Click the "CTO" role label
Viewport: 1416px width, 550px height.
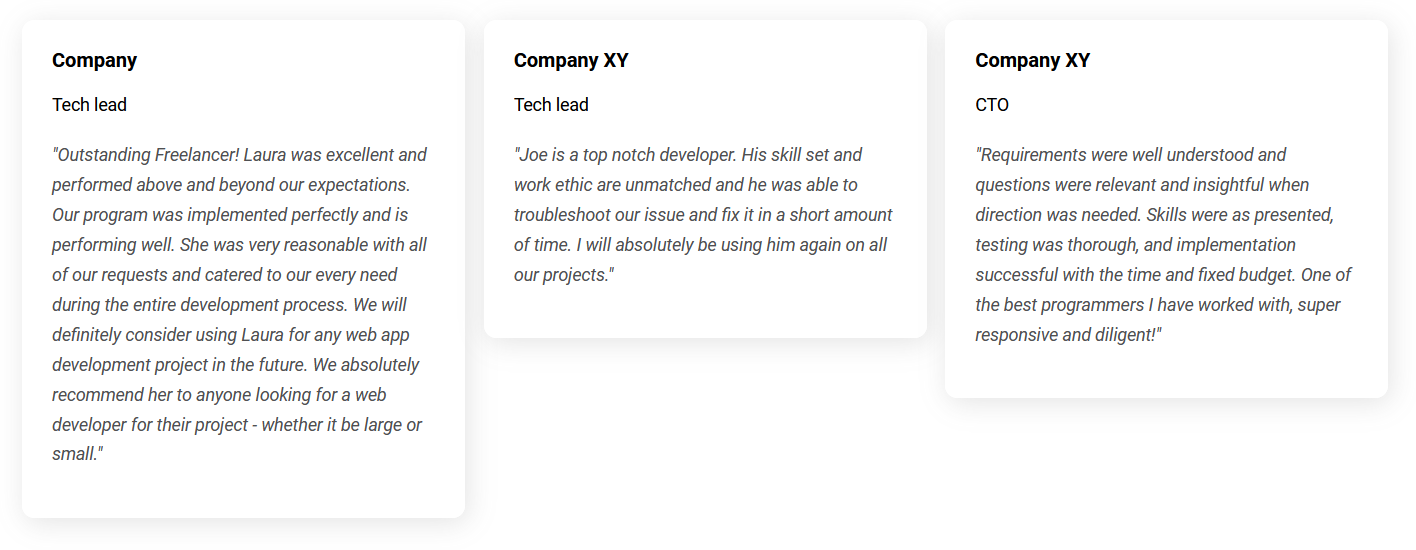pos(992,105)
